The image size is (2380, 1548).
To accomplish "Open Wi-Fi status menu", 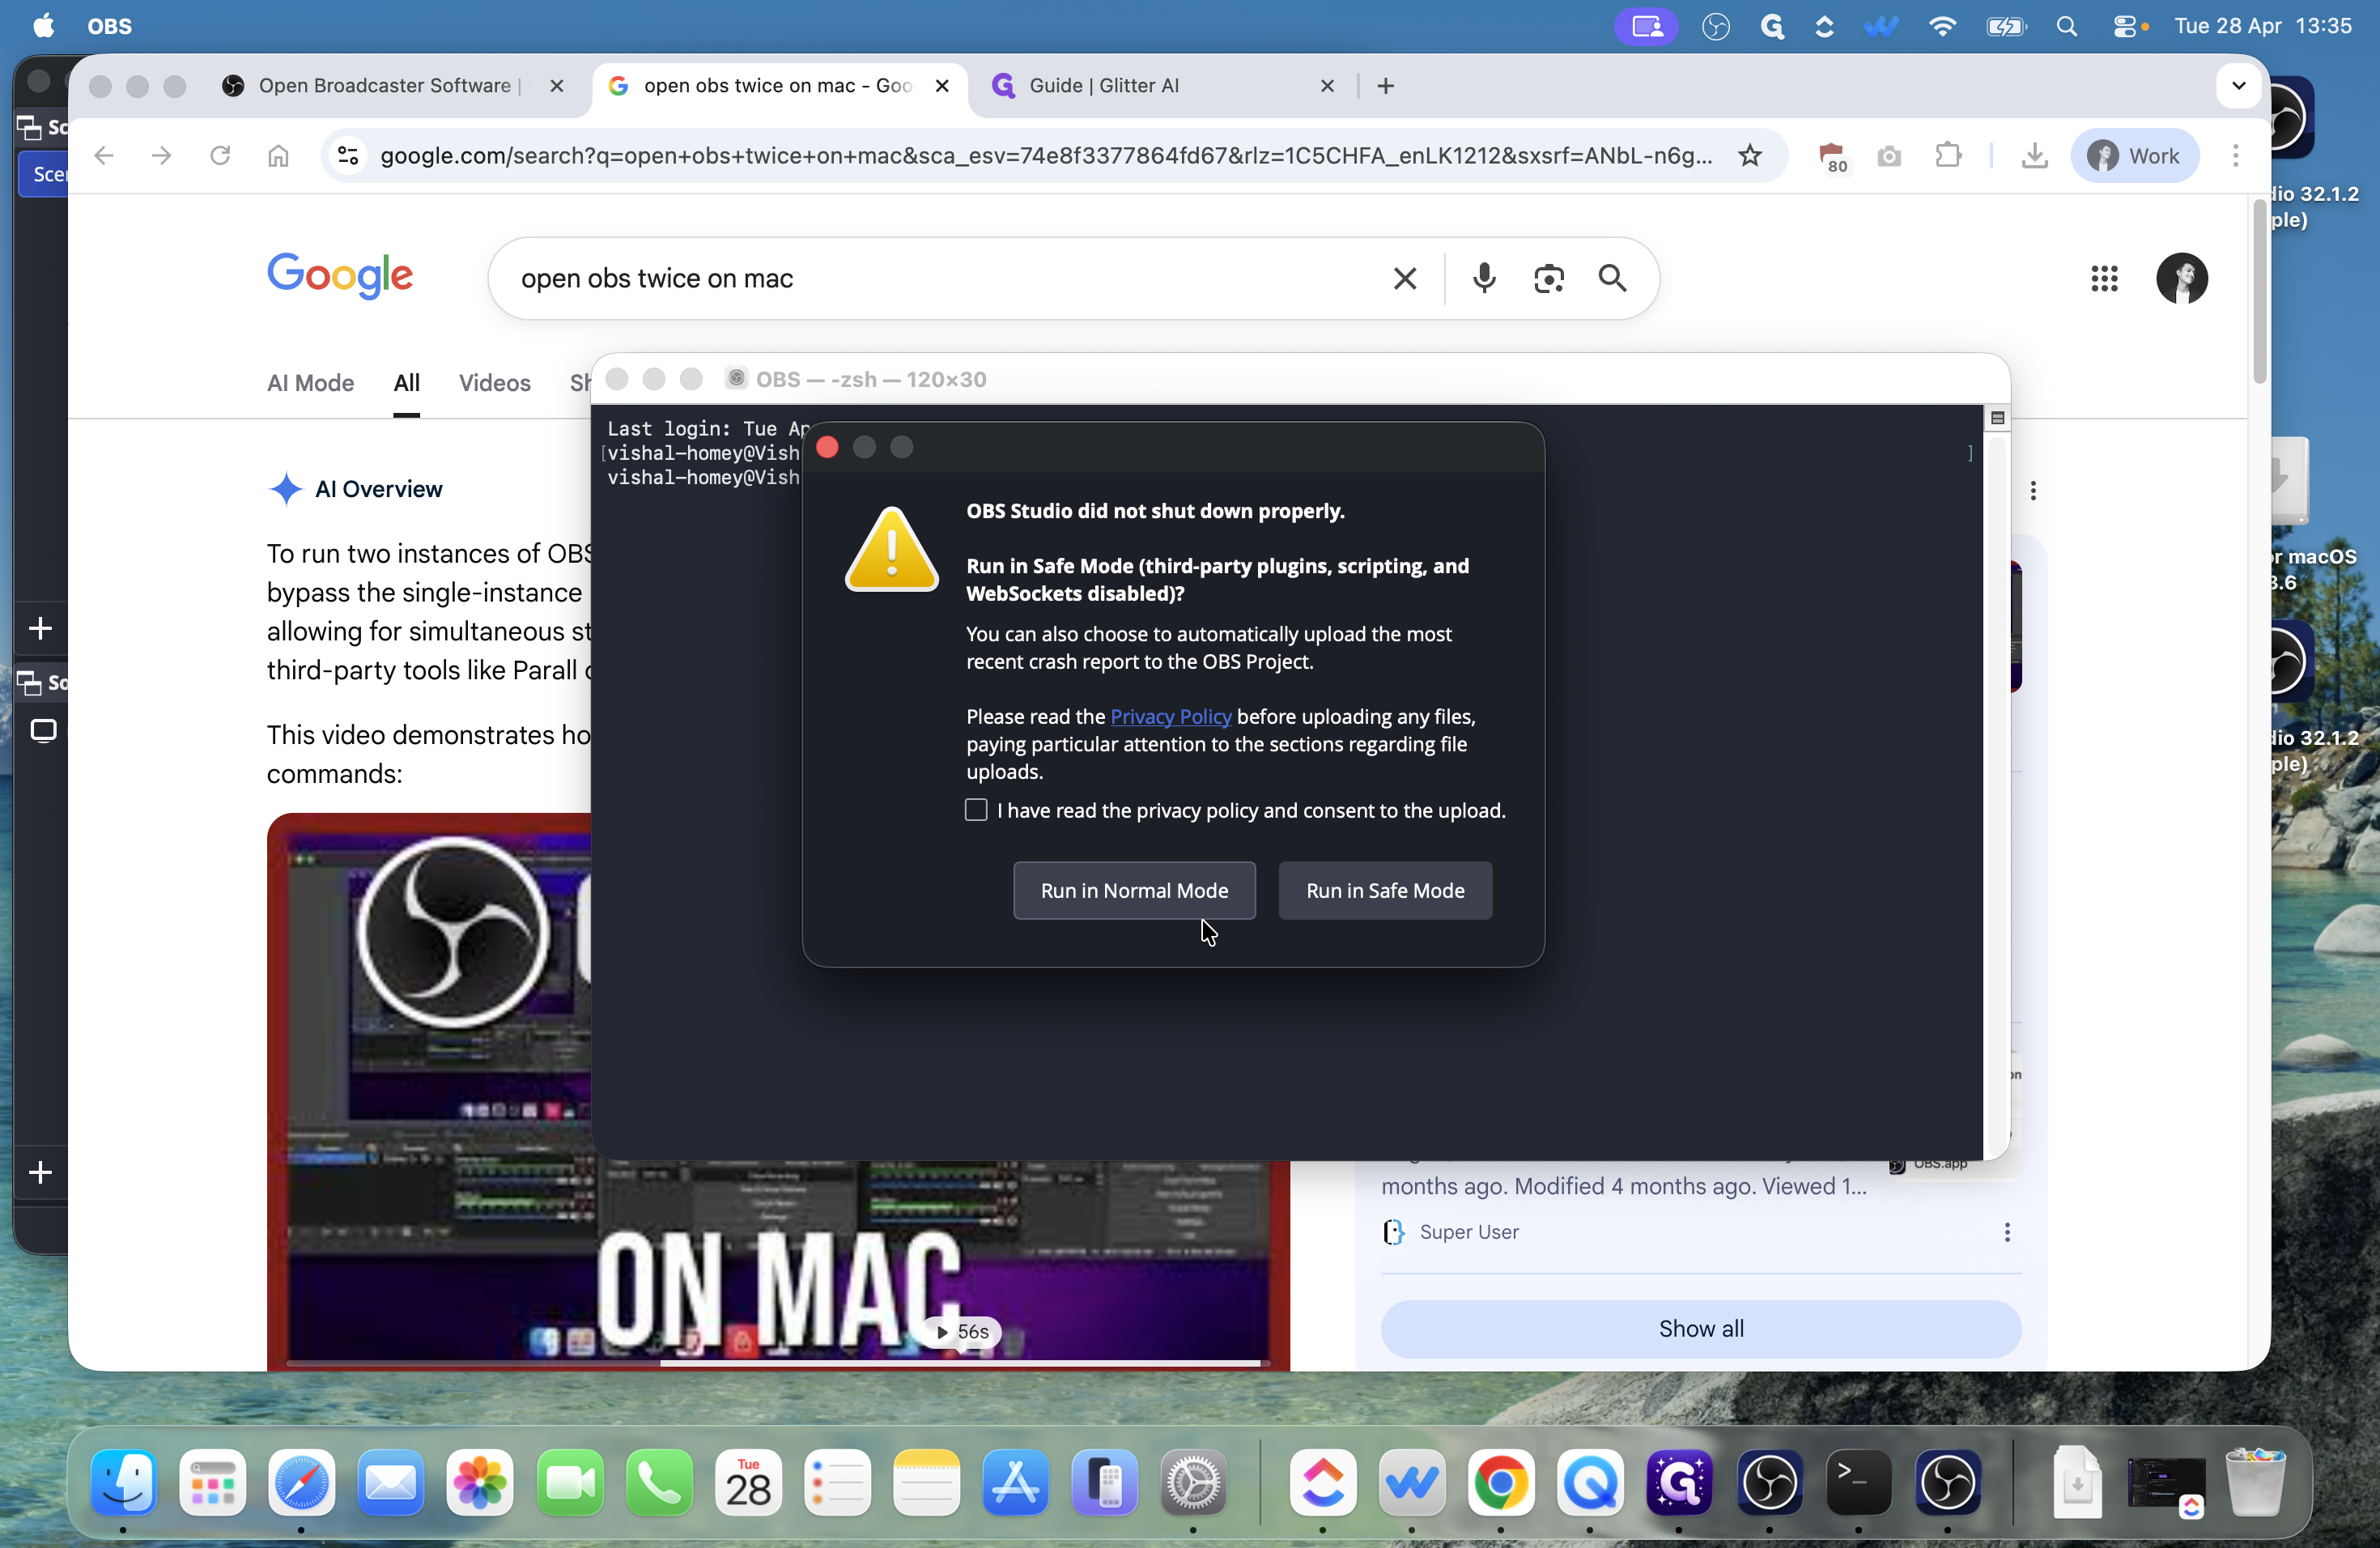I will click(x=1941, y=26).
